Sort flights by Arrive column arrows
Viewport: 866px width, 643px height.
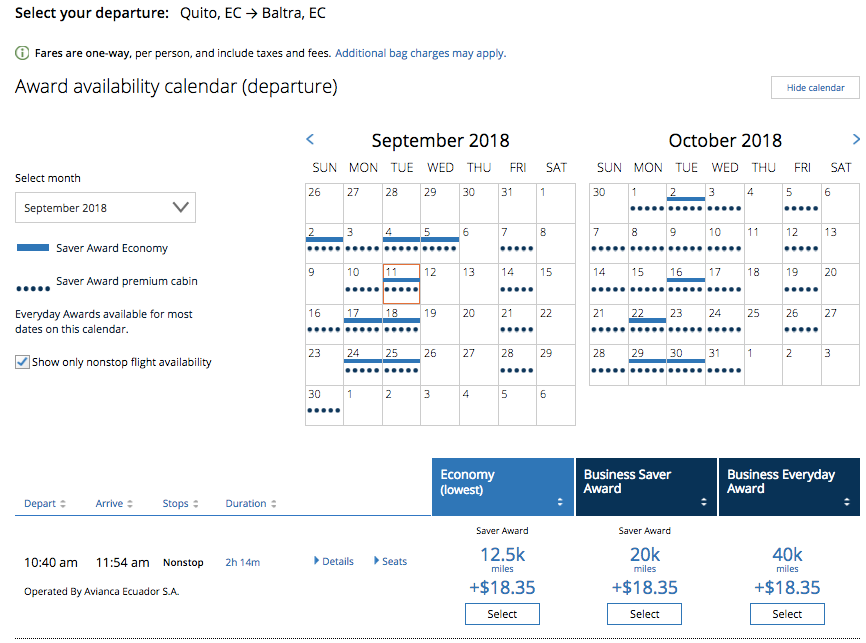pyautogui.click(x=130, y=504)
